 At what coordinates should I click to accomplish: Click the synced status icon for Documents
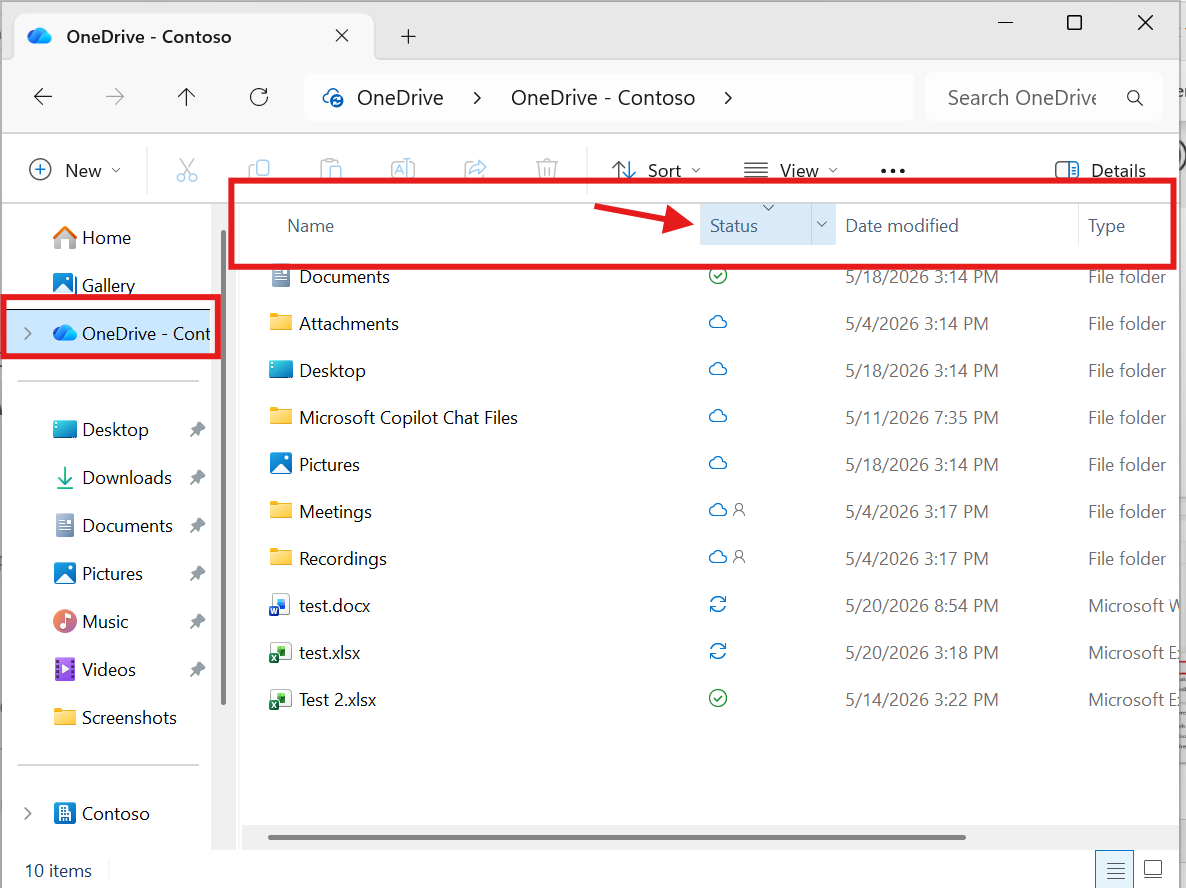tap(718, 276)
